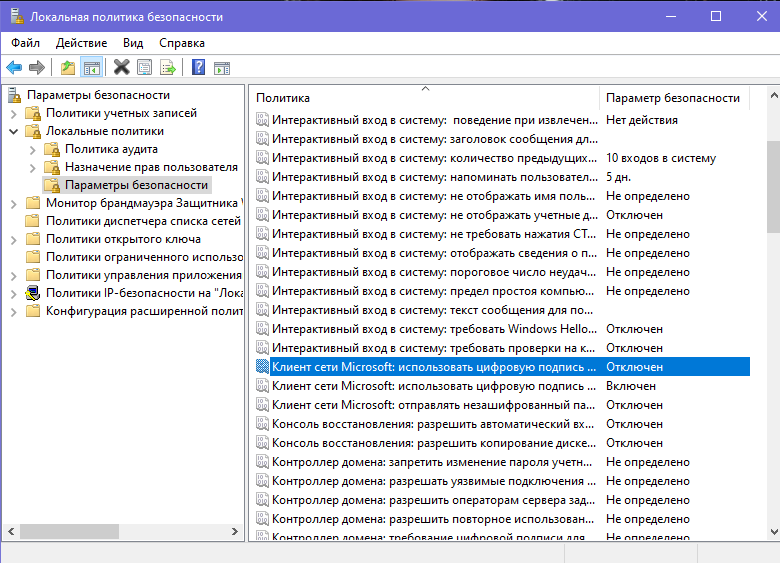780x563 pixels.
Task: Open the Действие menu
Action: coord(81,43)
